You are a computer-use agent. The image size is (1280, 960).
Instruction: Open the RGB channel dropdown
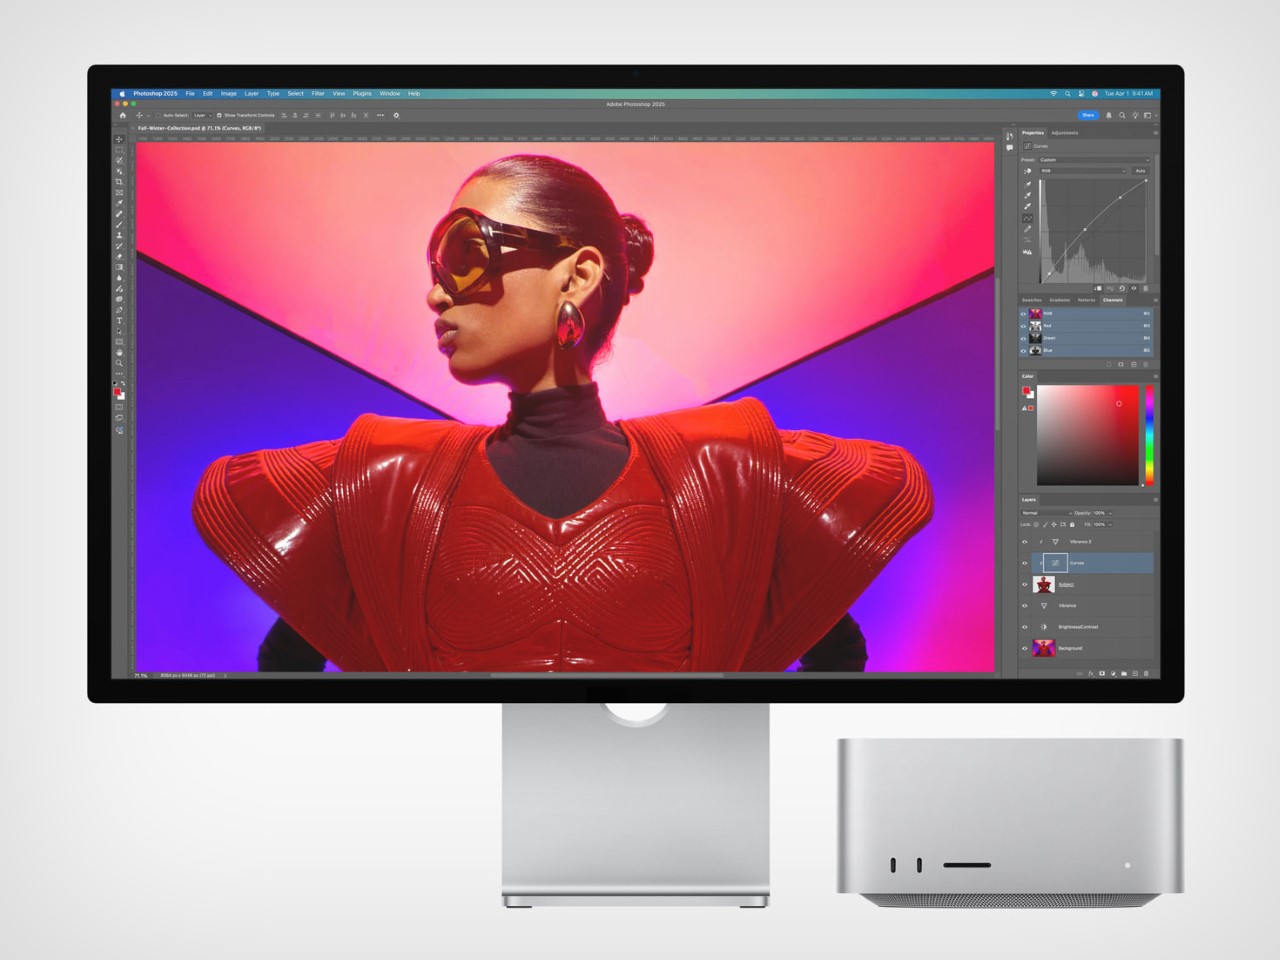click(1082, 171)
